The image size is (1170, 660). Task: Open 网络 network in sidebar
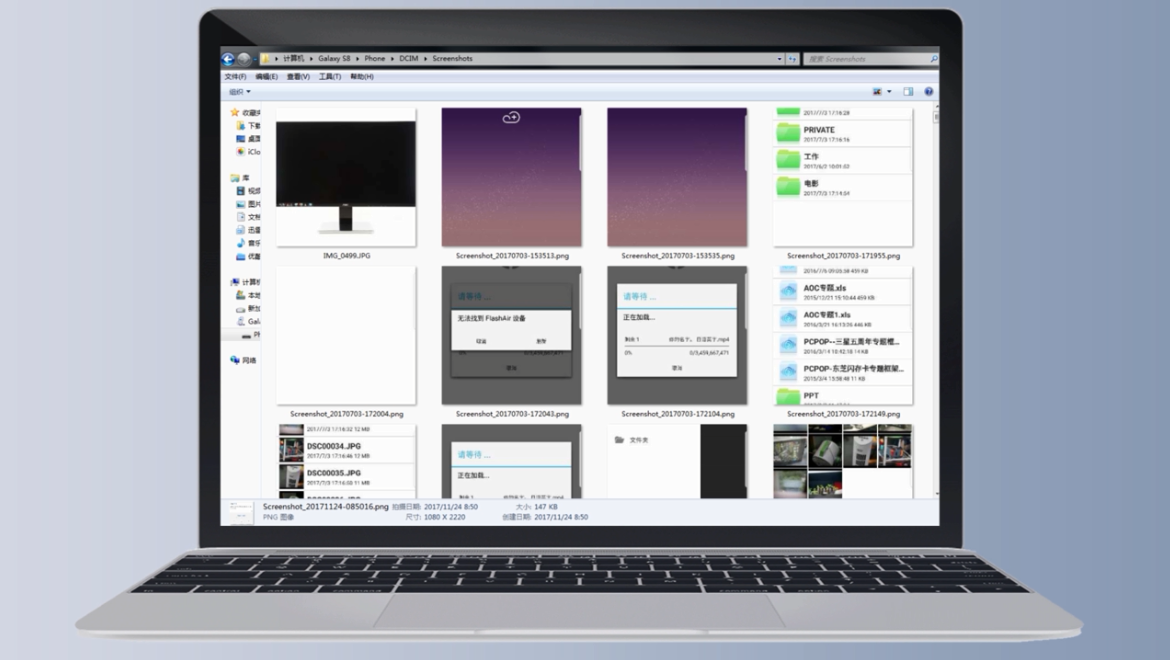tap(243, 360)
